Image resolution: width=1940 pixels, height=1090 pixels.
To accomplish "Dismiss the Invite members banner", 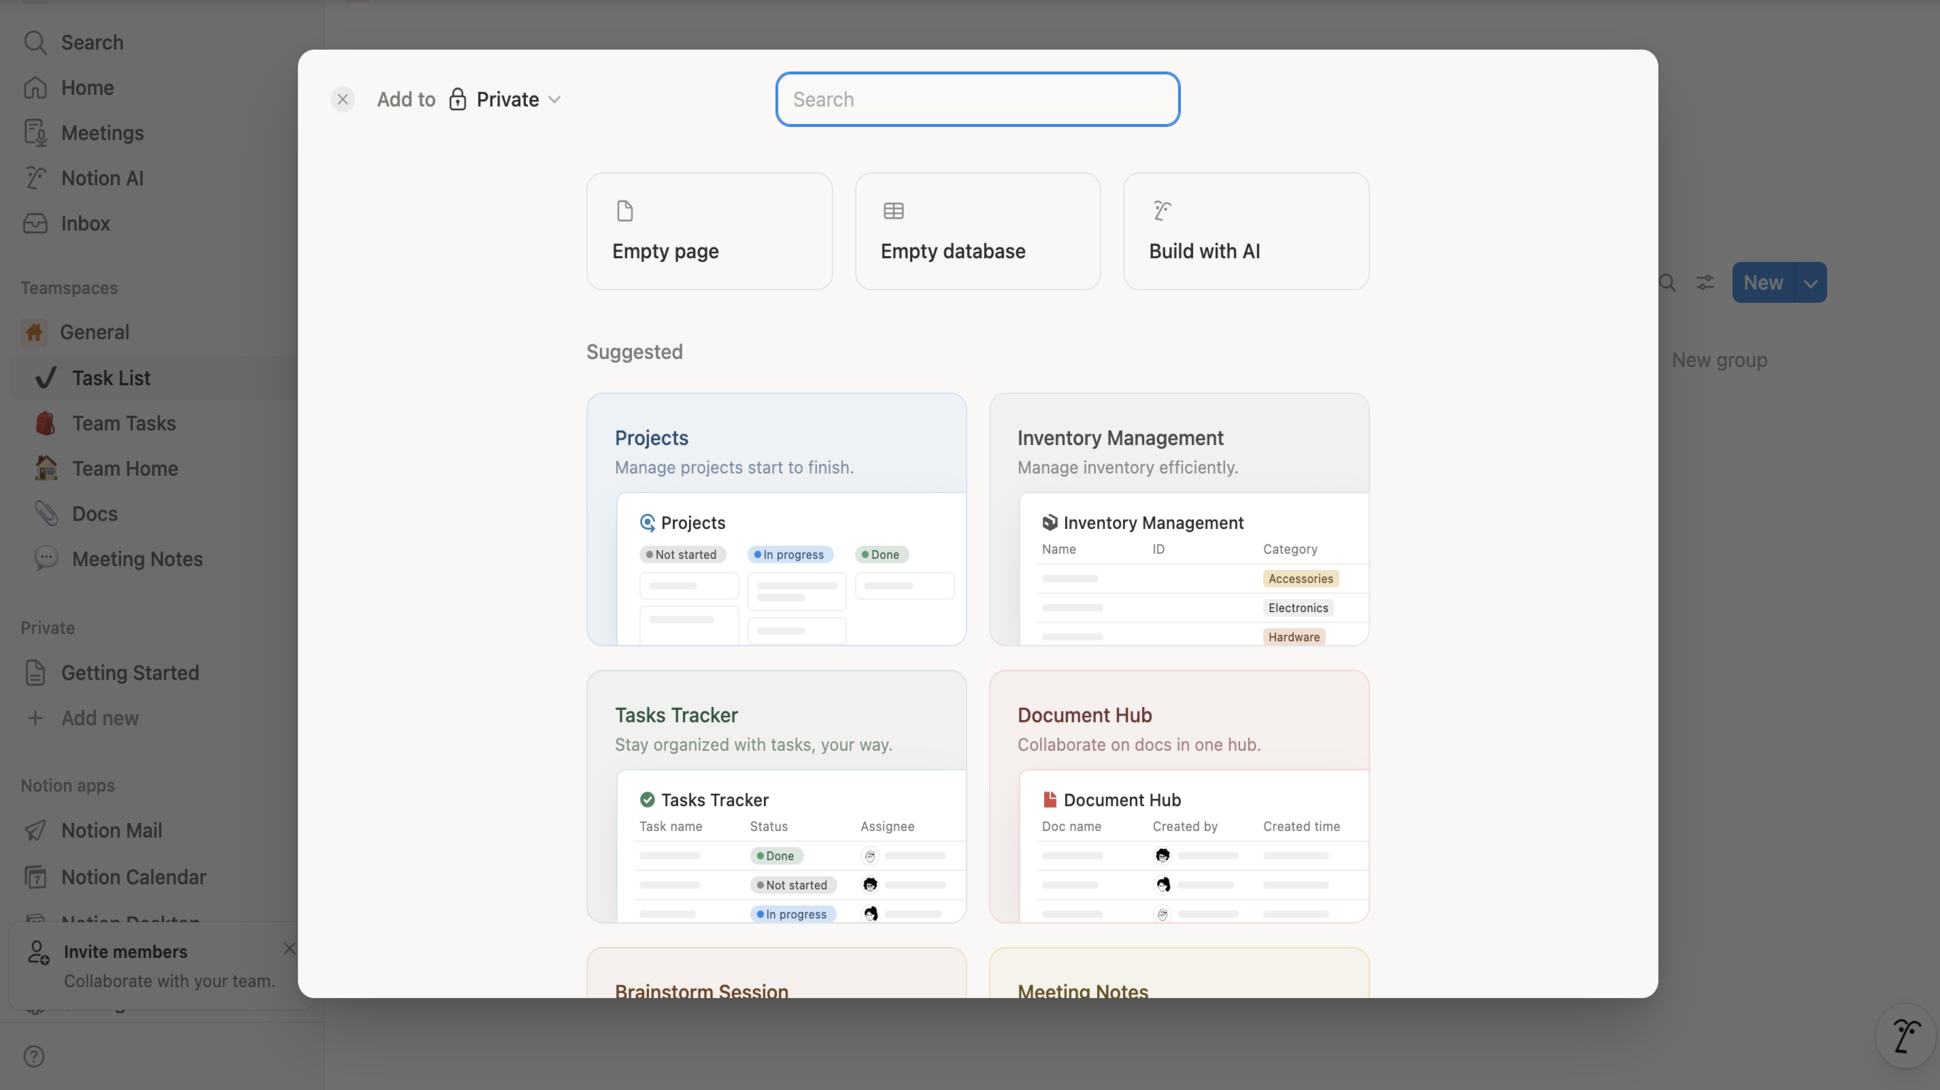I will click(289, 948).
